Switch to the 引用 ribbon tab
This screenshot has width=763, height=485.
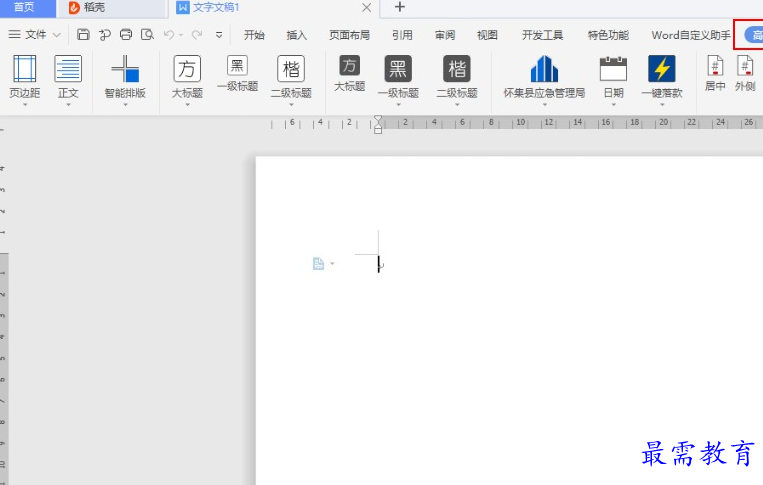(x=402, y=35)
